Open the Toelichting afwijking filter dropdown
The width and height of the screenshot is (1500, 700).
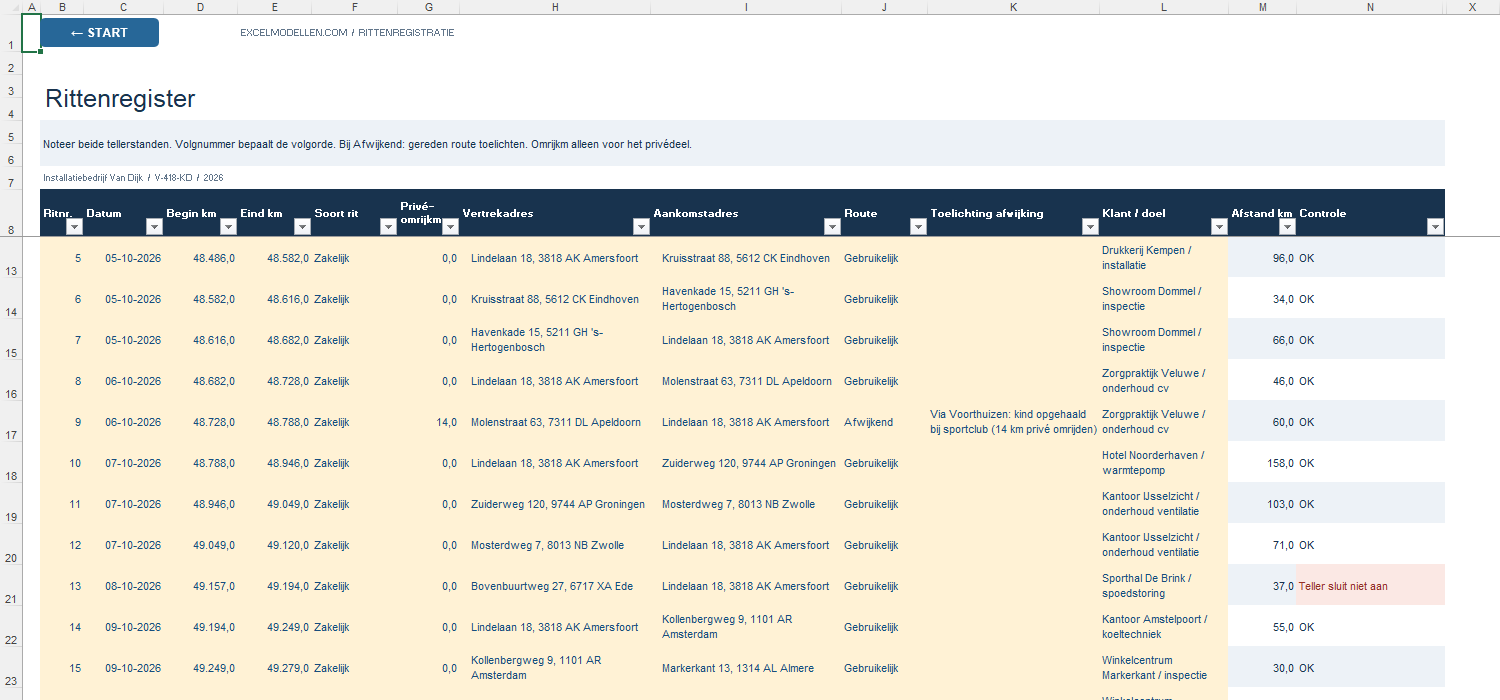pyautogui.click(x=1090, y=227)
